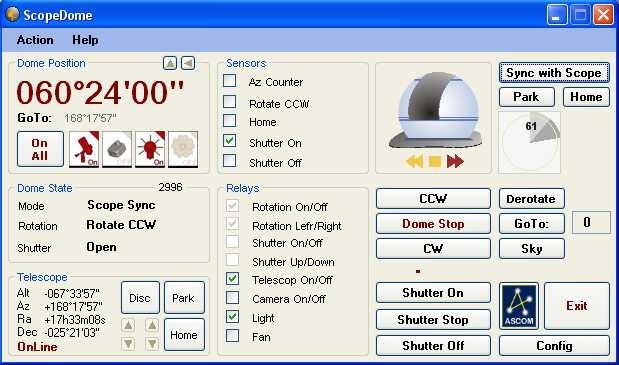Click the yellow rewind arrows under dome
This screenshot has height=365, width=619.
(x=415, y=161)
